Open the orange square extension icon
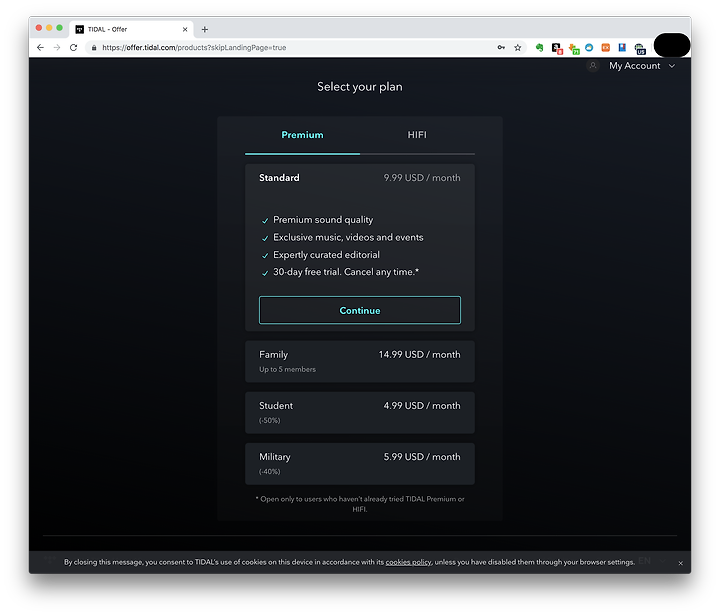 [606, 47]
